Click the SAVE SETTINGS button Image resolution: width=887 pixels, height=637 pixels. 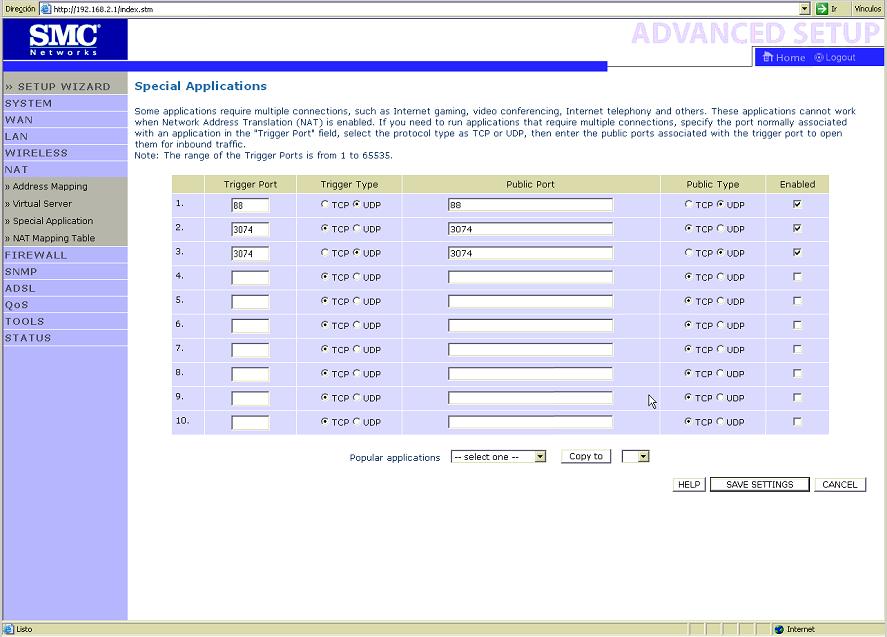760,484
